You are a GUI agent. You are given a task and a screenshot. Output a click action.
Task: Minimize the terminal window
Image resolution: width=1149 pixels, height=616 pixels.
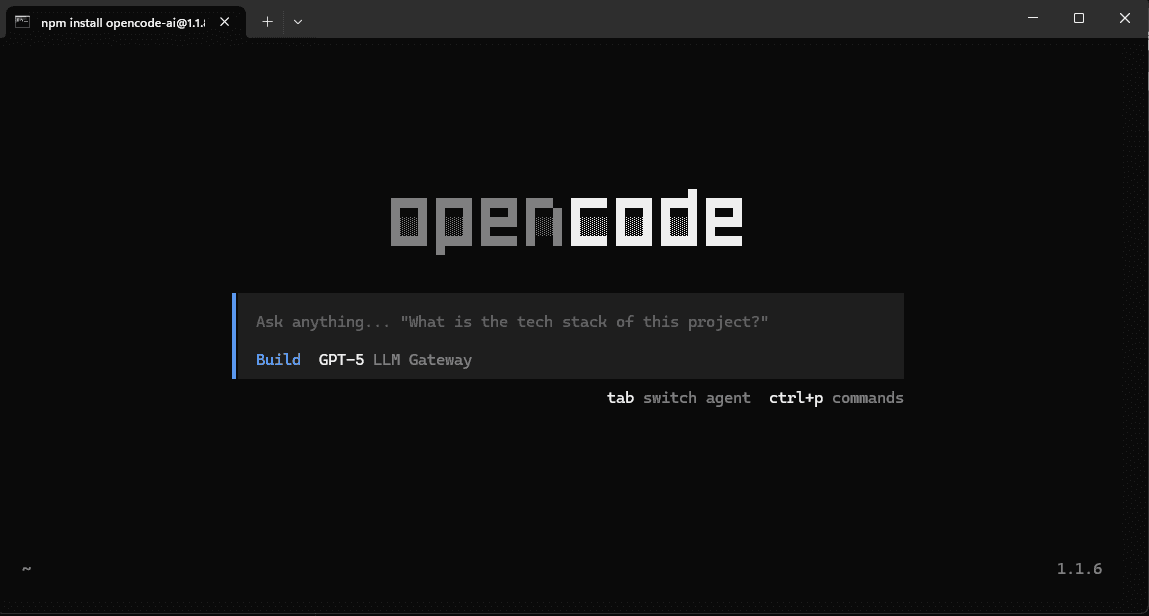pyautogui.click(x=1032, y=18)
